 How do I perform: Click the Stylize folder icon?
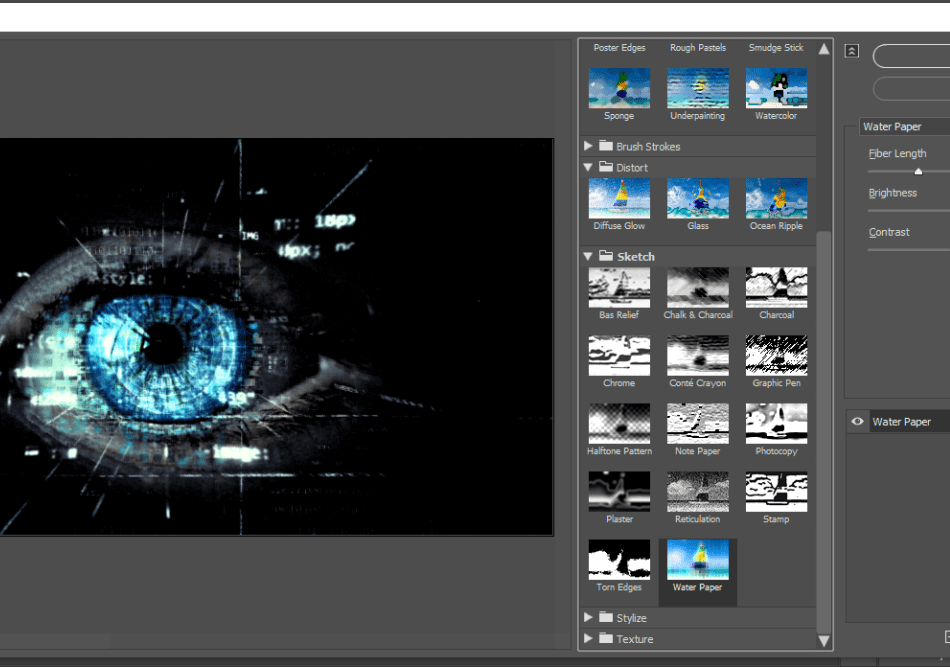(606, 617)
